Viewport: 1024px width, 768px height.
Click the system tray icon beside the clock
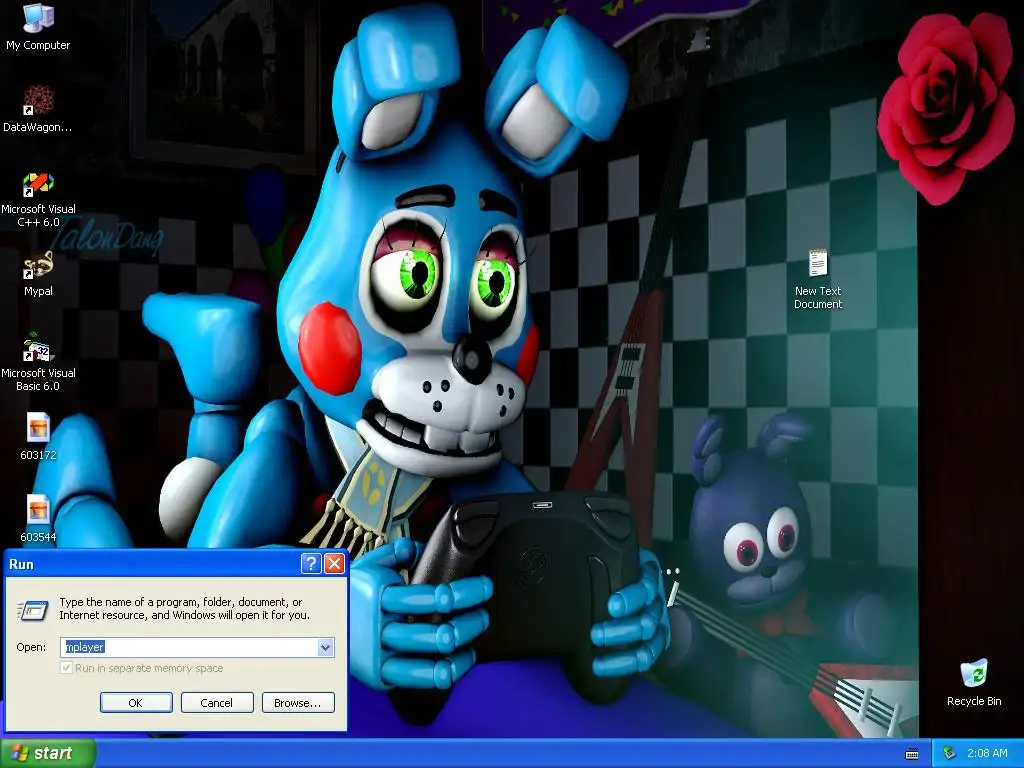(x=949, y=754)
